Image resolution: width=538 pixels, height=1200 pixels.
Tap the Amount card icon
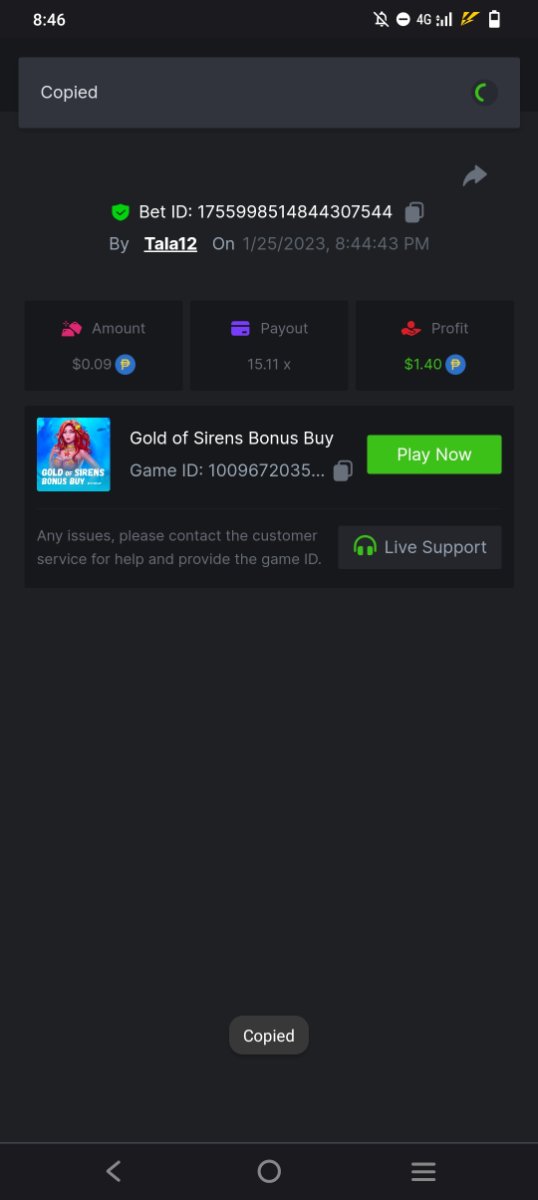pos(71,328)
